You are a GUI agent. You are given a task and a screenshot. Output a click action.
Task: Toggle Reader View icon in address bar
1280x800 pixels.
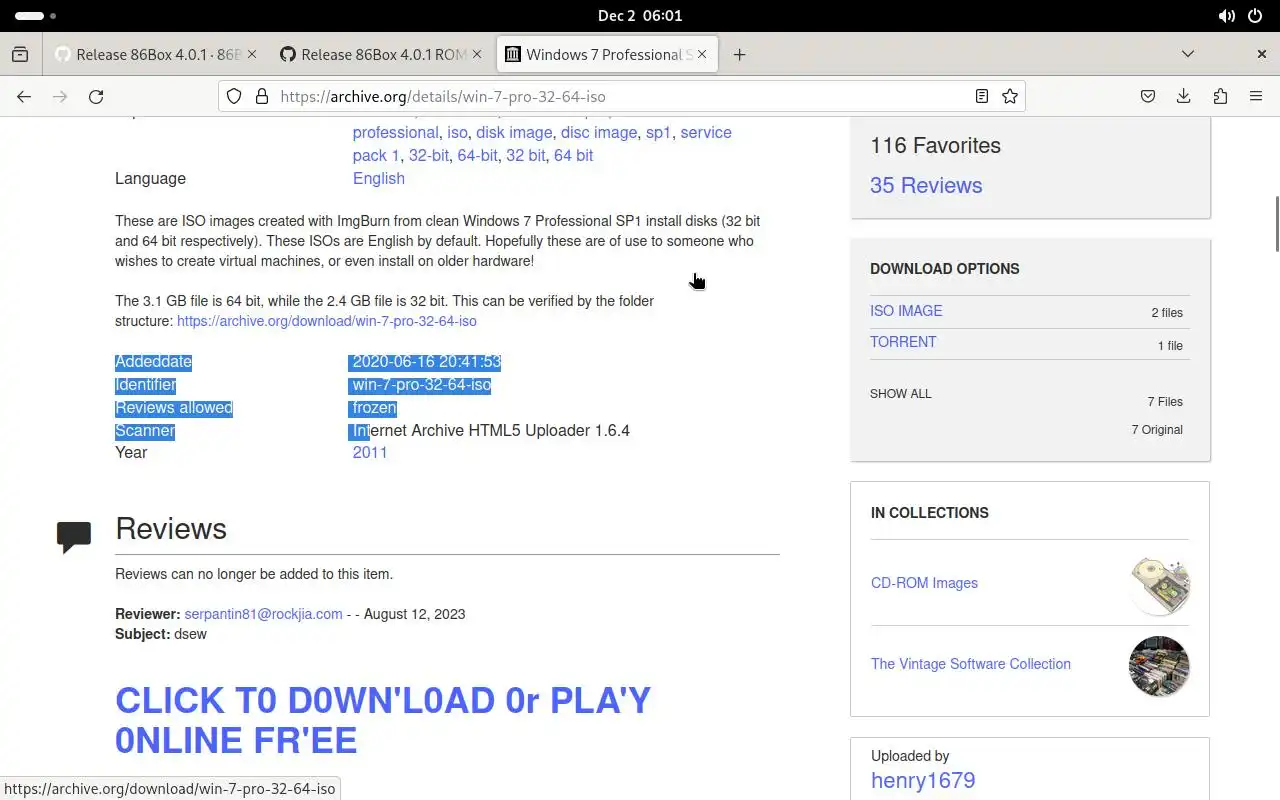click(x=982, y=96)
